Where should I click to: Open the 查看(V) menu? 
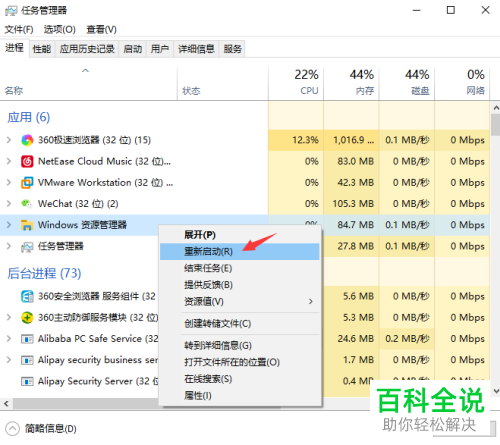[x=101, y=30]
